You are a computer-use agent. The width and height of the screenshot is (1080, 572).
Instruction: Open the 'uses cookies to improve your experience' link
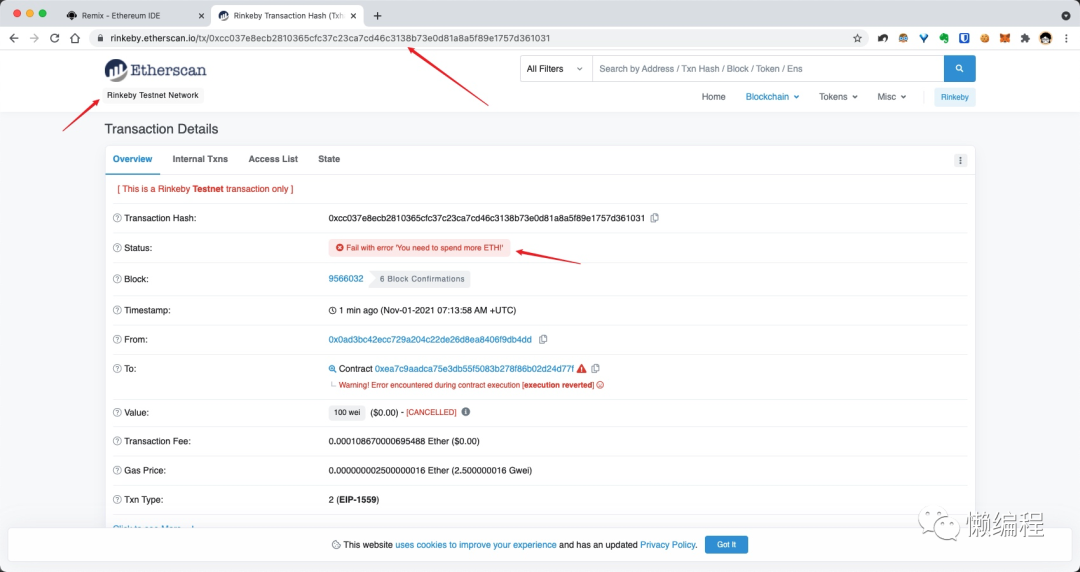point(476,544)
